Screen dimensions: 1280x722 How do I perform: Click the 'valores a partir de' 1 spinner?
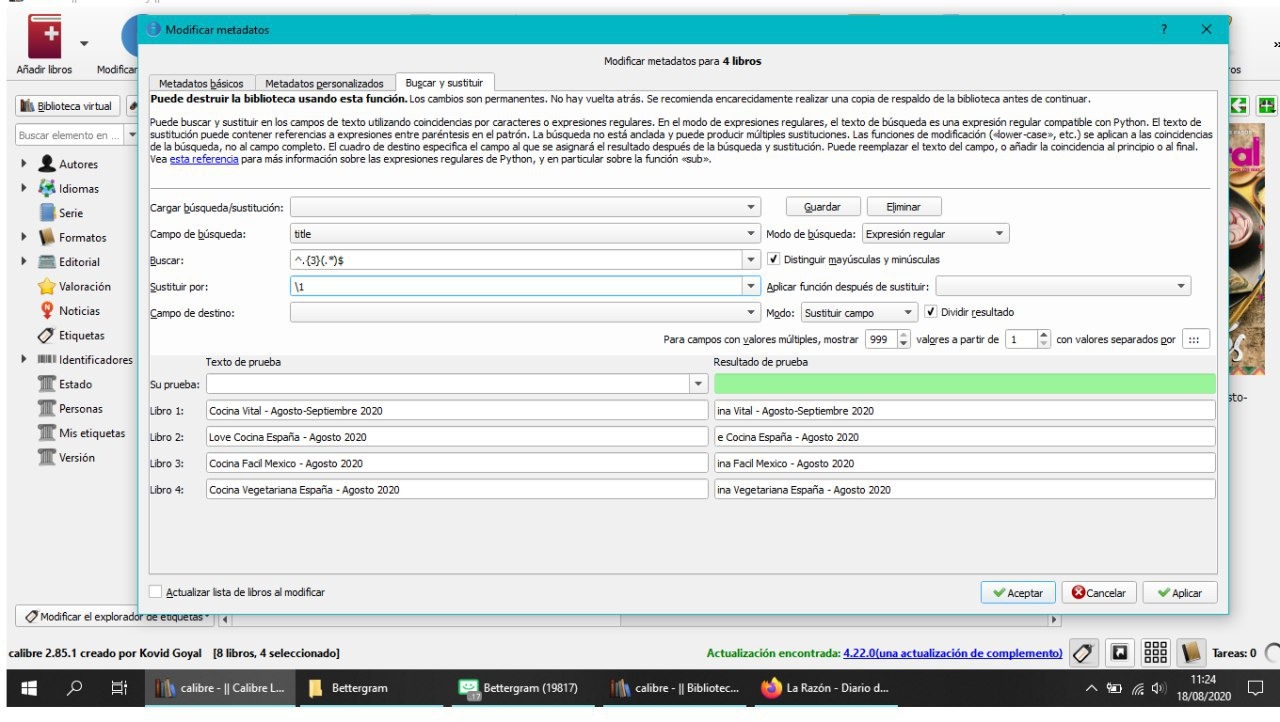[x=1028, y=339]
